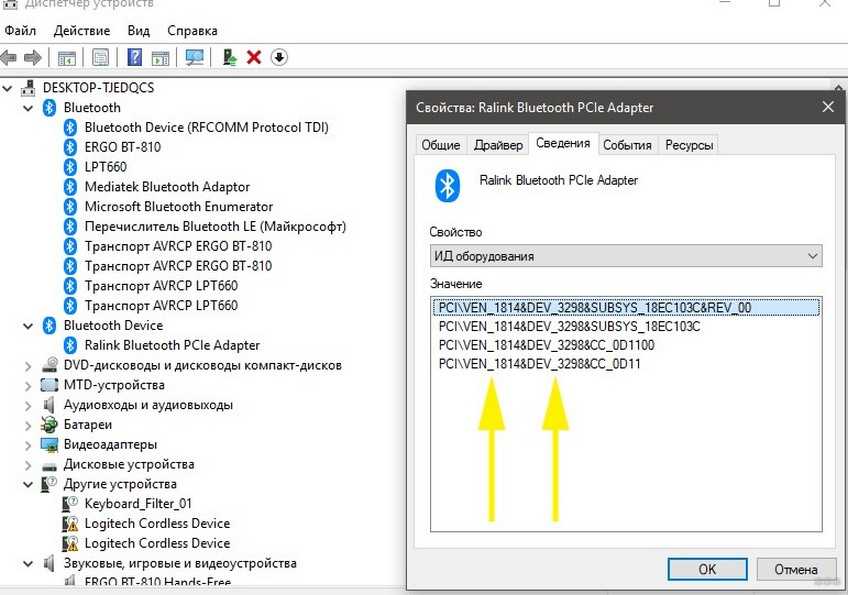Switch to the Драйвер tab
Viewport: 848px width, 595px height.
[x=498, y=145]
